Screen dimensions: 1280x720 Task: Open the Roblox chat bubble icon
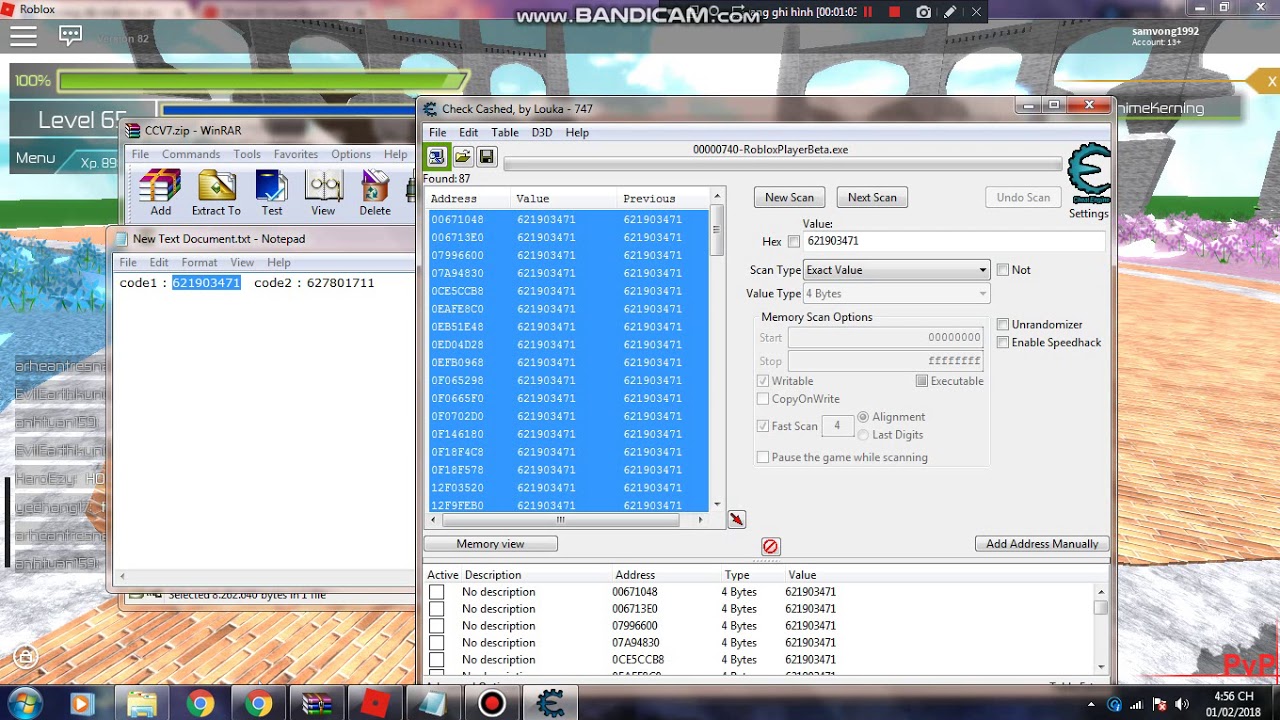[70, 36]
